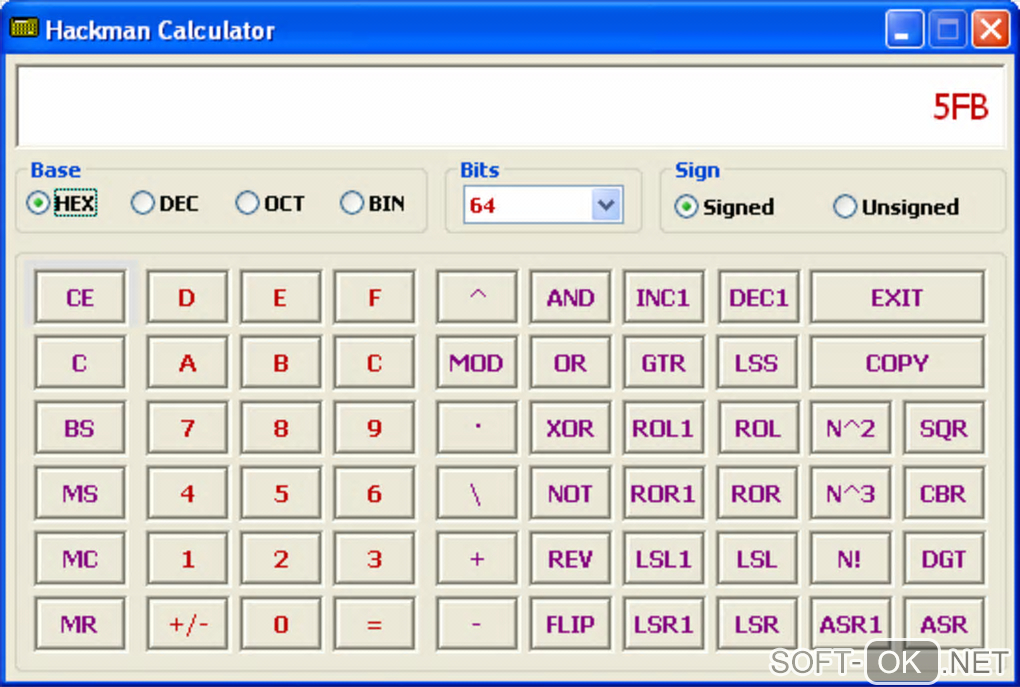The width and height of the screenshot is (1020, 687).
Task: Clear all with the purple C button
Action: point(80,362)
